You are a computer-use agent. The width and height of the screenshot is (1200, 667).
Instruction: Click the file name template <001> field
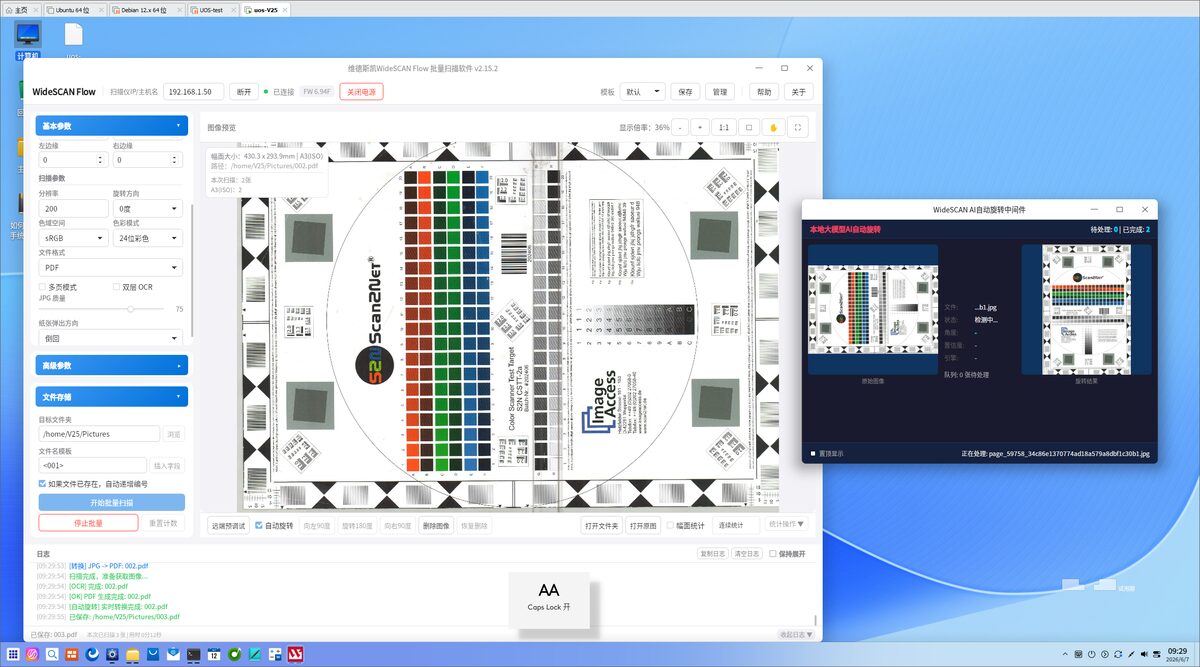[93, 465]
